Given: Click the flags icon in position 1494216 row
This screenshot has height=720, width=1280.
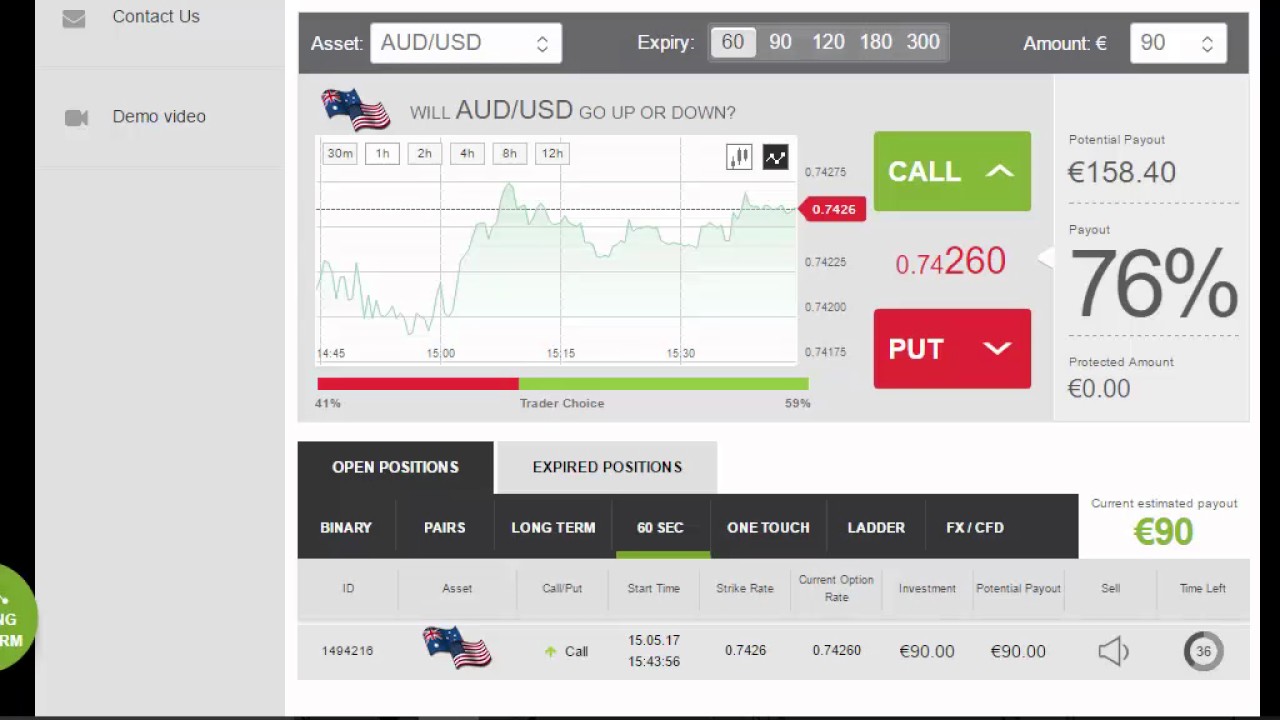Looking at the screenshot, I should tap(457, 648).
